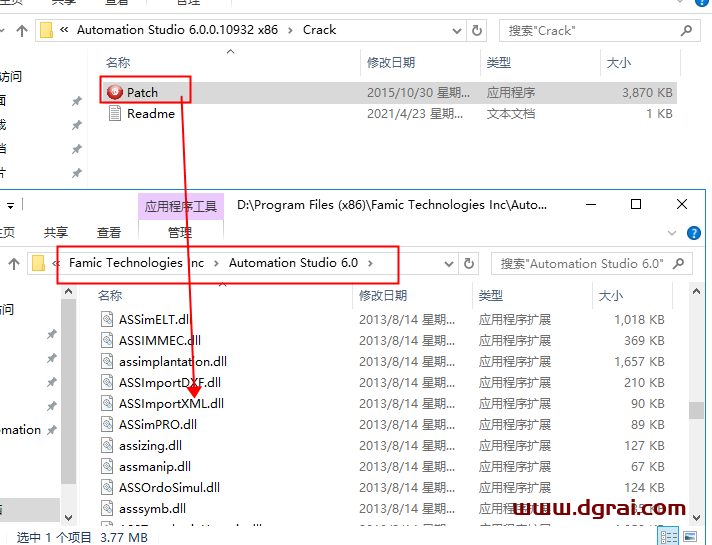This screenshot has height=545, width=712.
Task: Click the assmanip.dll file icon
Action: [107, 466]
